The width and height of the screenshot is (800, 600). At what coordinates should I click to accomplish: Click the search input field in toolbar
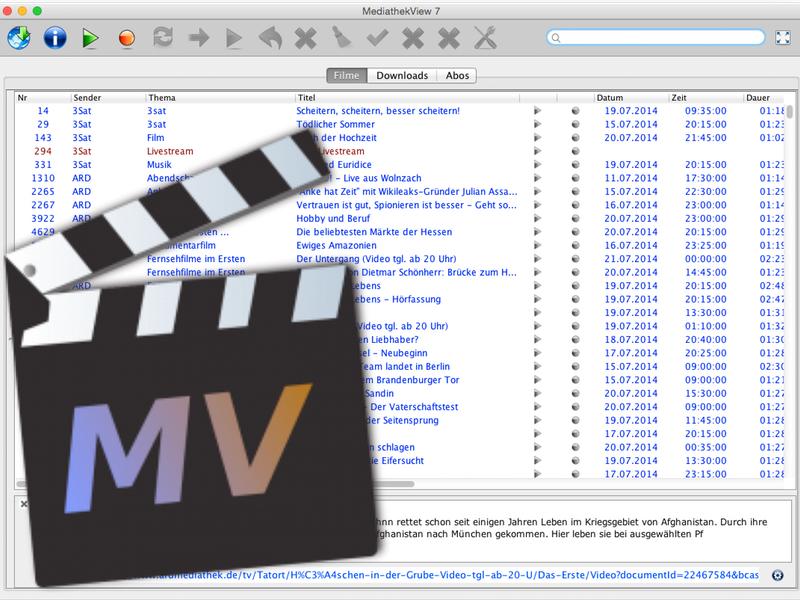tap(656, 37)
